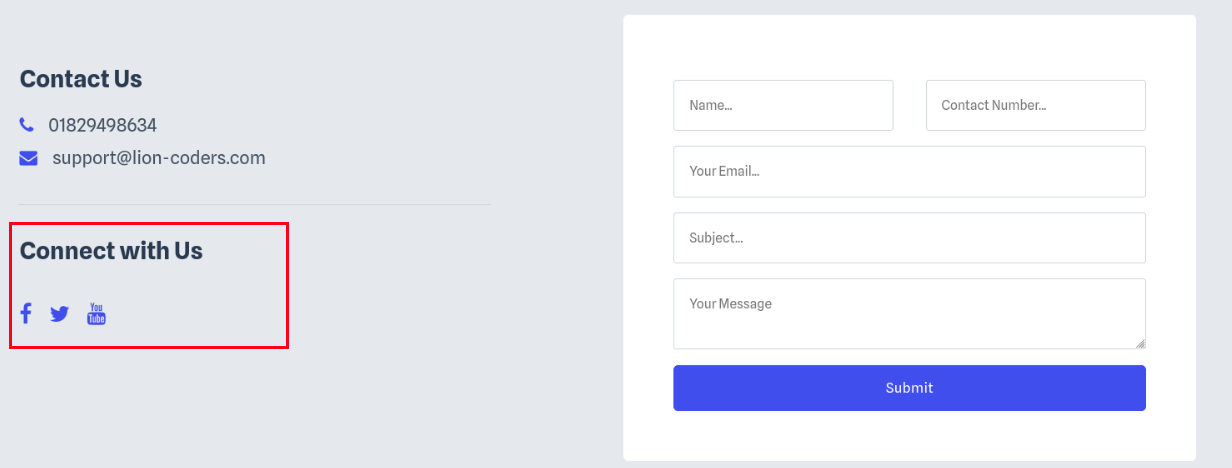Click the Contact Us heading
The width and height of the screenshot is (1232, 468).
pos(81,79)
